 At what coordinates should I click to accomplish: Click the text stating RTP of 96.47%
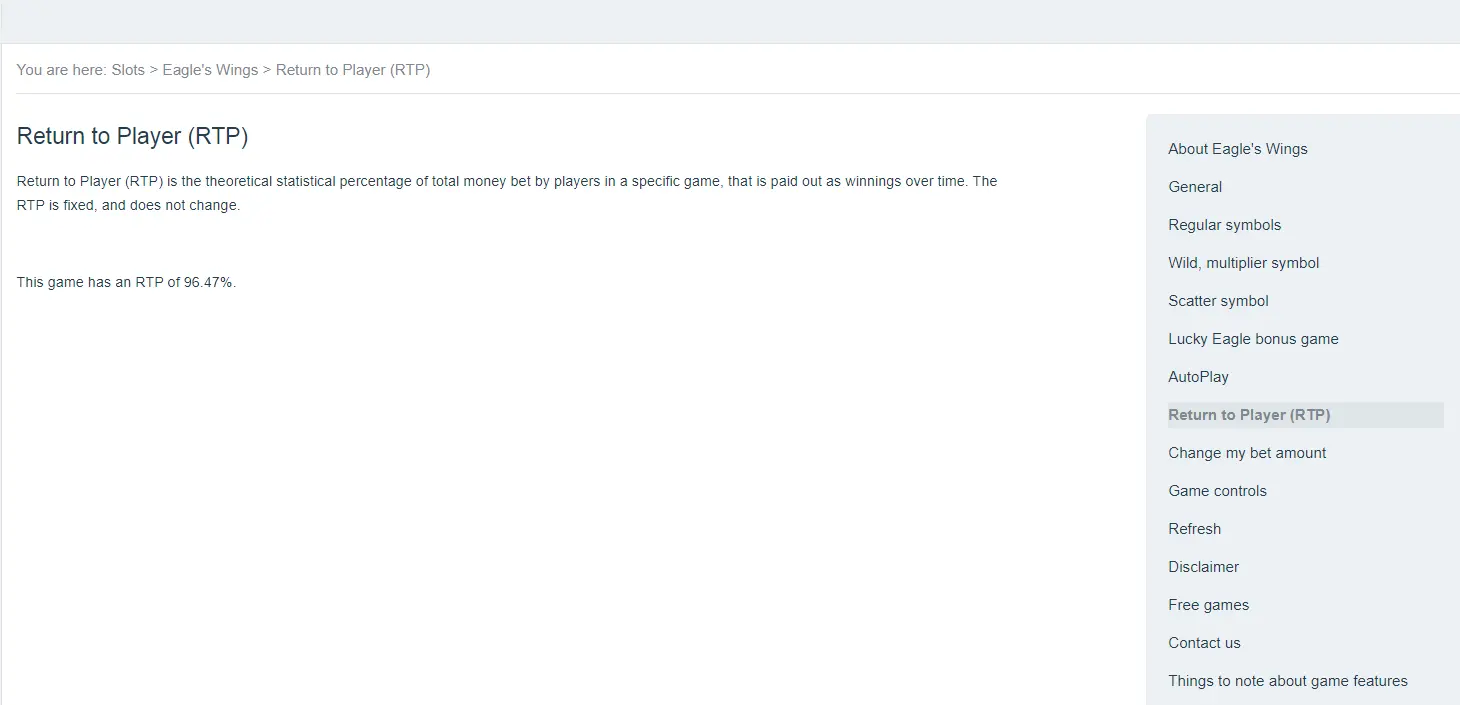[126, 282]
